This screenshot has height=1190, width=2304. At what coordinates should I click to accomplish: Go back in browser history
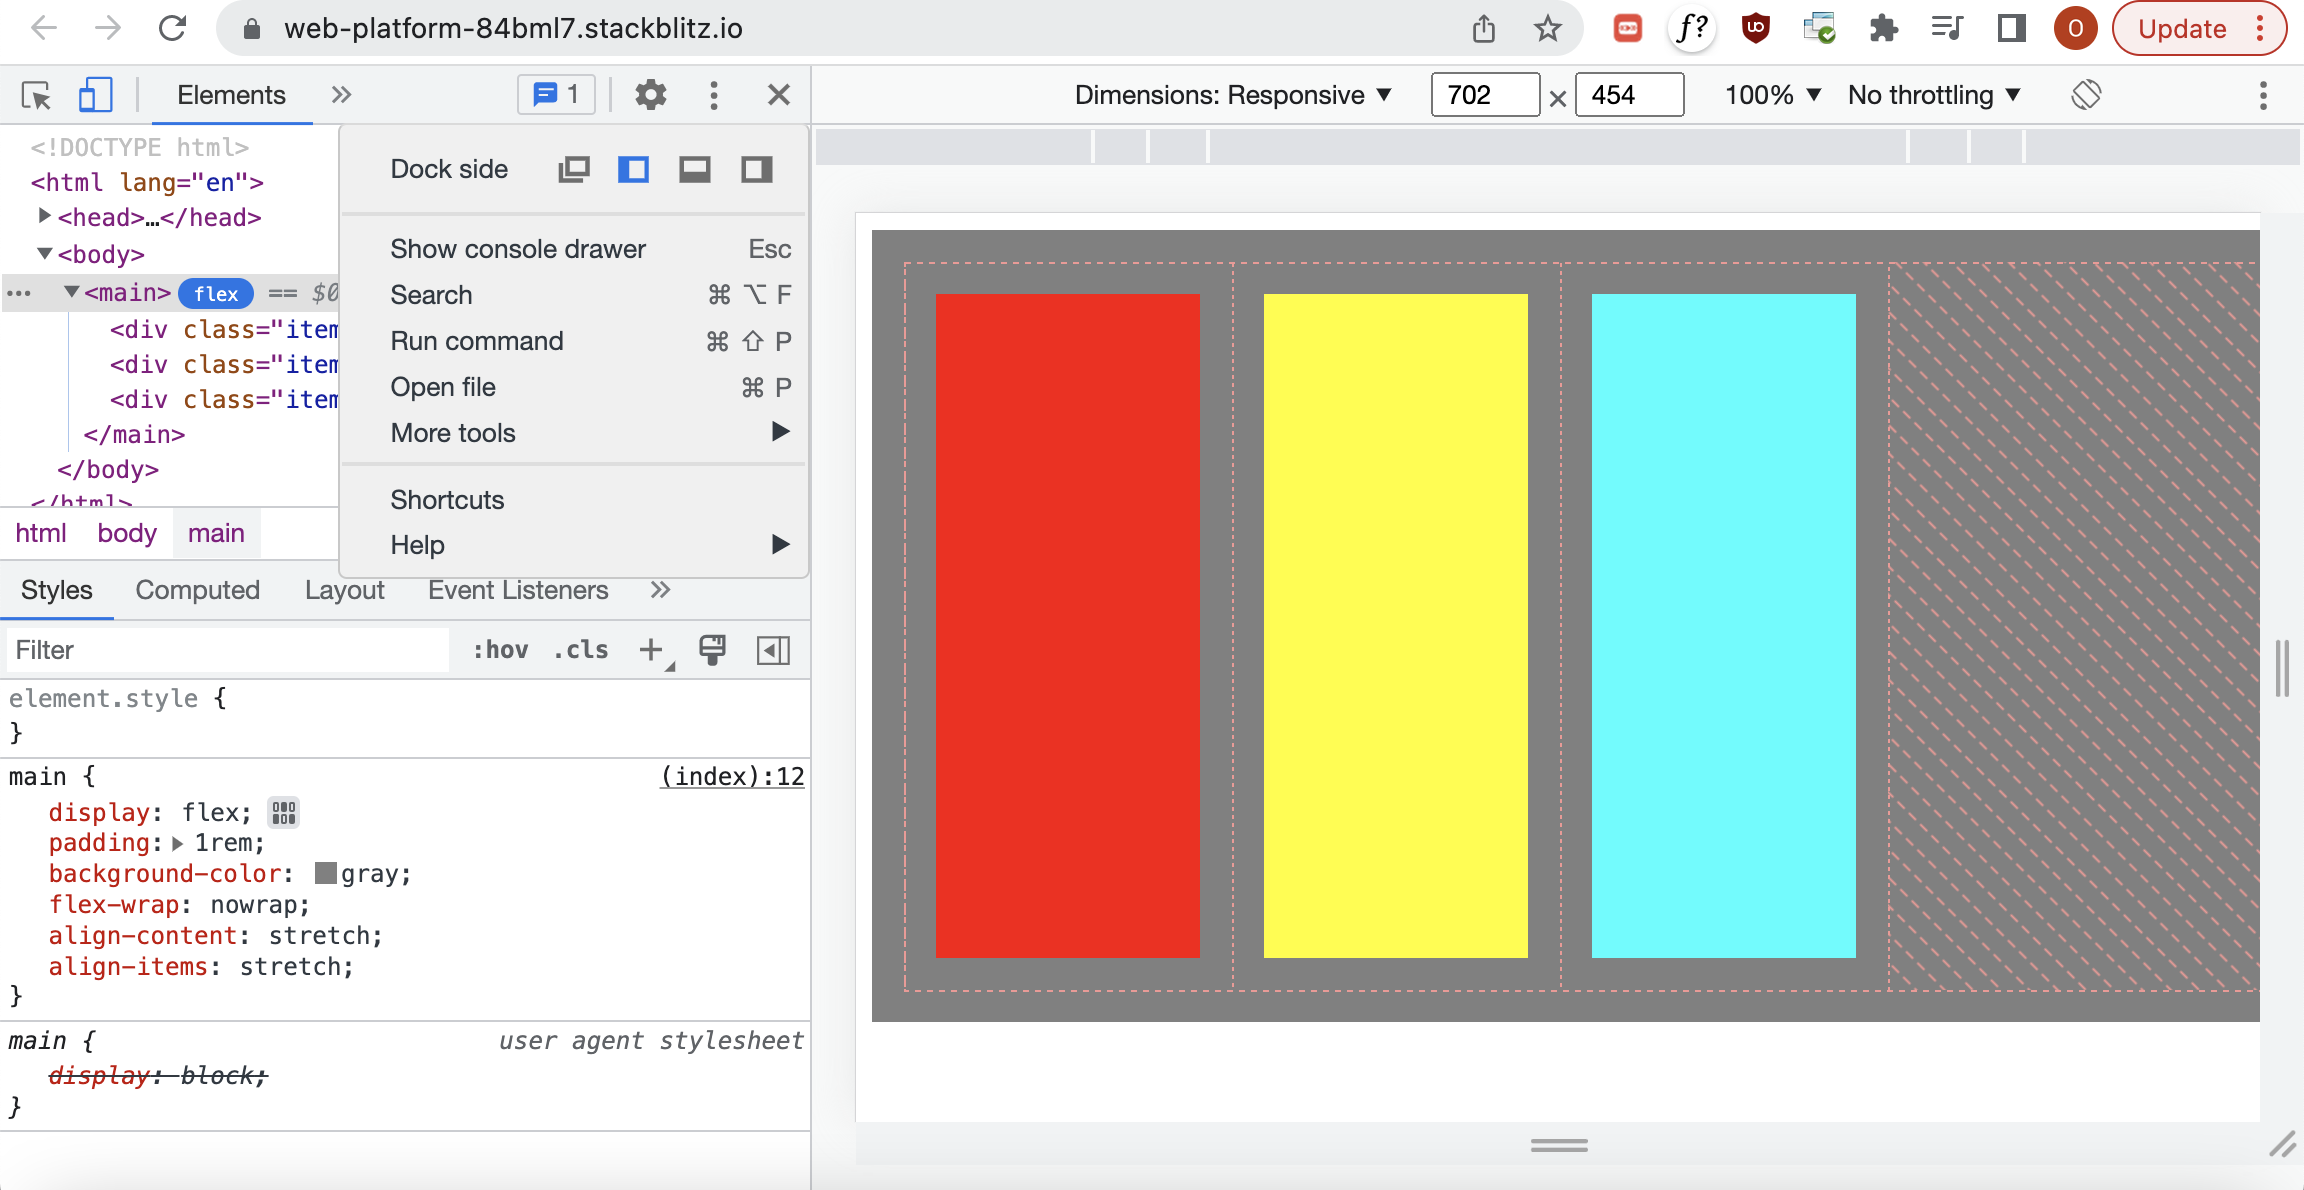[x=44, y=28]
